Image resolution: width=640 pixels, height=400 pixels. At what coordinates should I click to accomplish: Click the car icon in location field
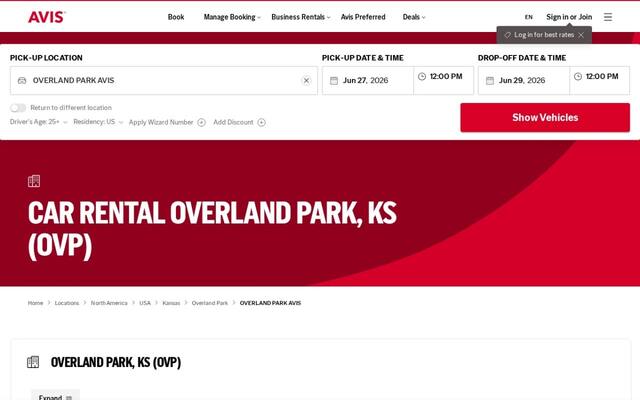(x=22, y=81)
